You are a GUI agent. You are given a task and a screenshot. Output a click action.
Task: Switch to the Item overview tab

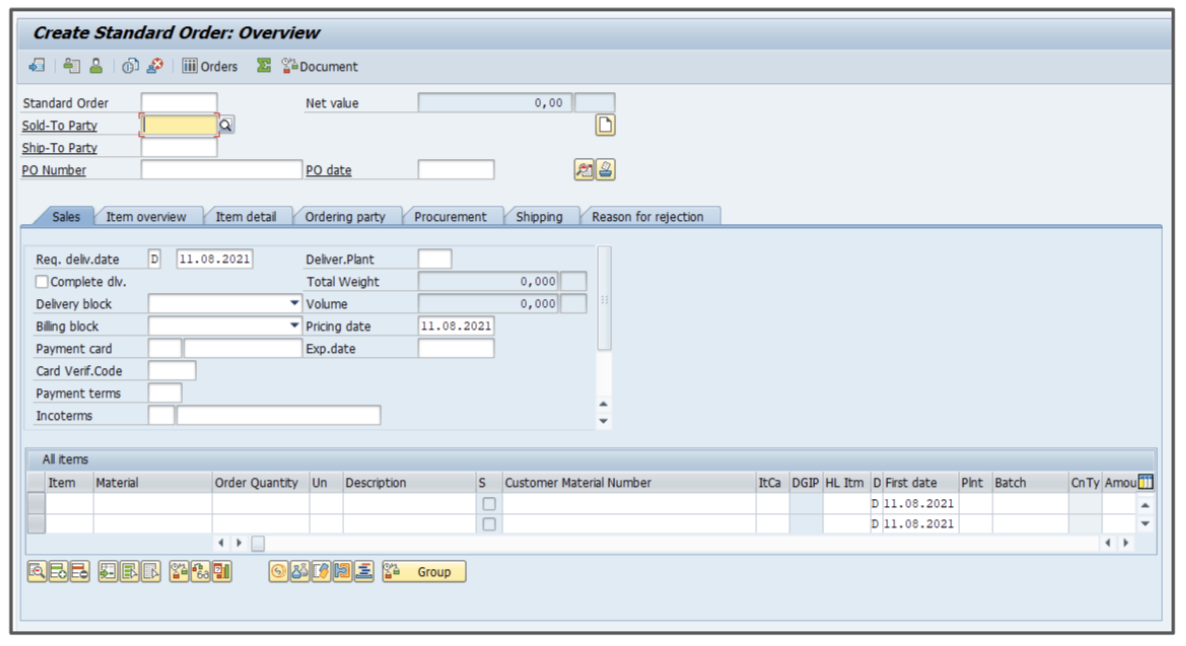point(146,217)
